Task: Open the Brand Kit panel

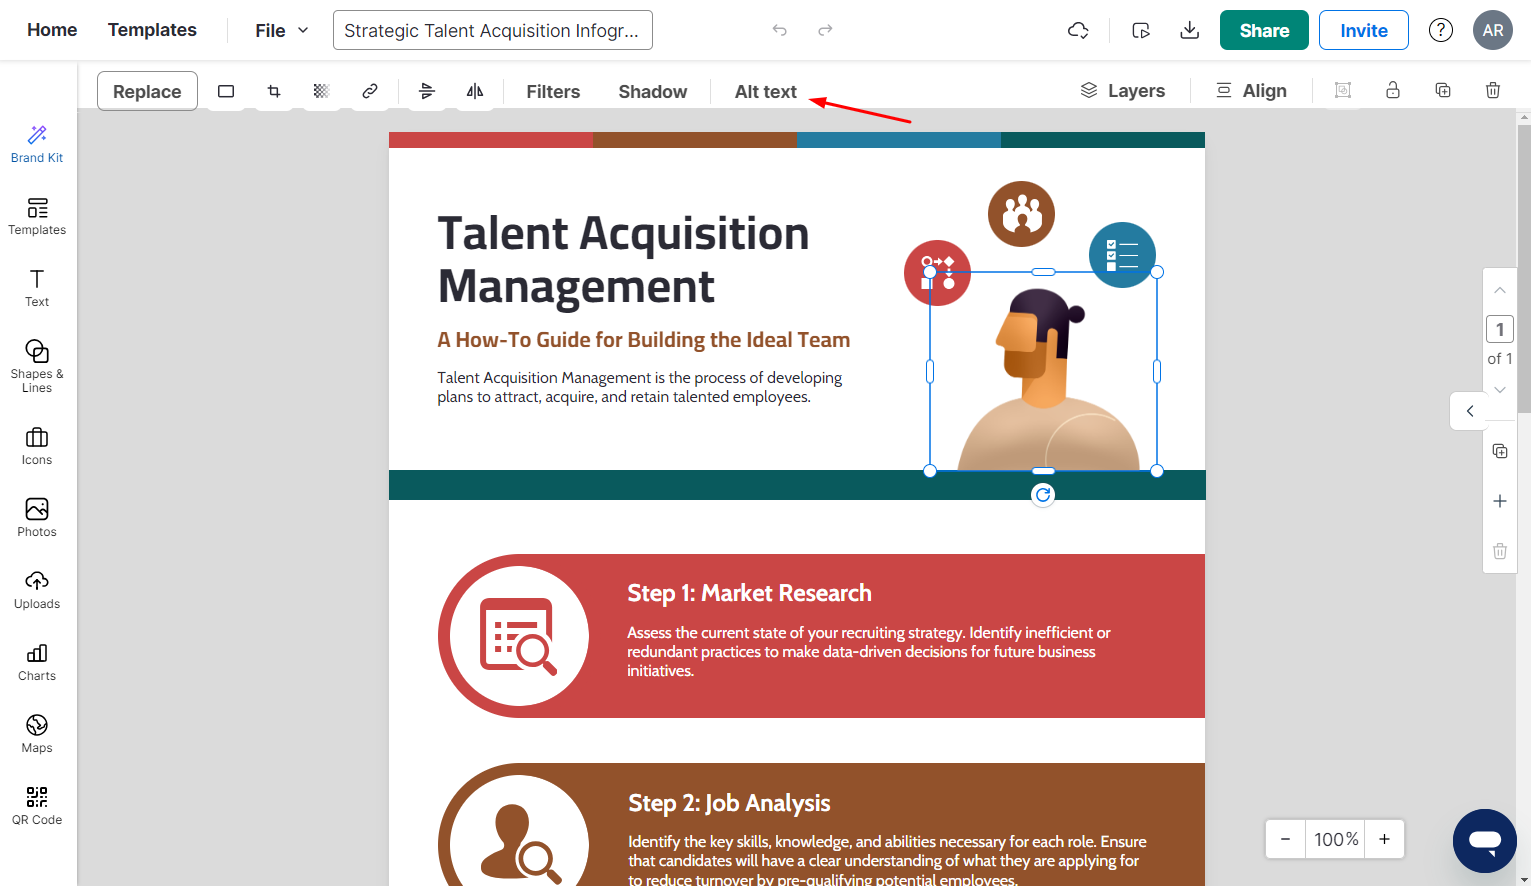Action: [37, 144]
